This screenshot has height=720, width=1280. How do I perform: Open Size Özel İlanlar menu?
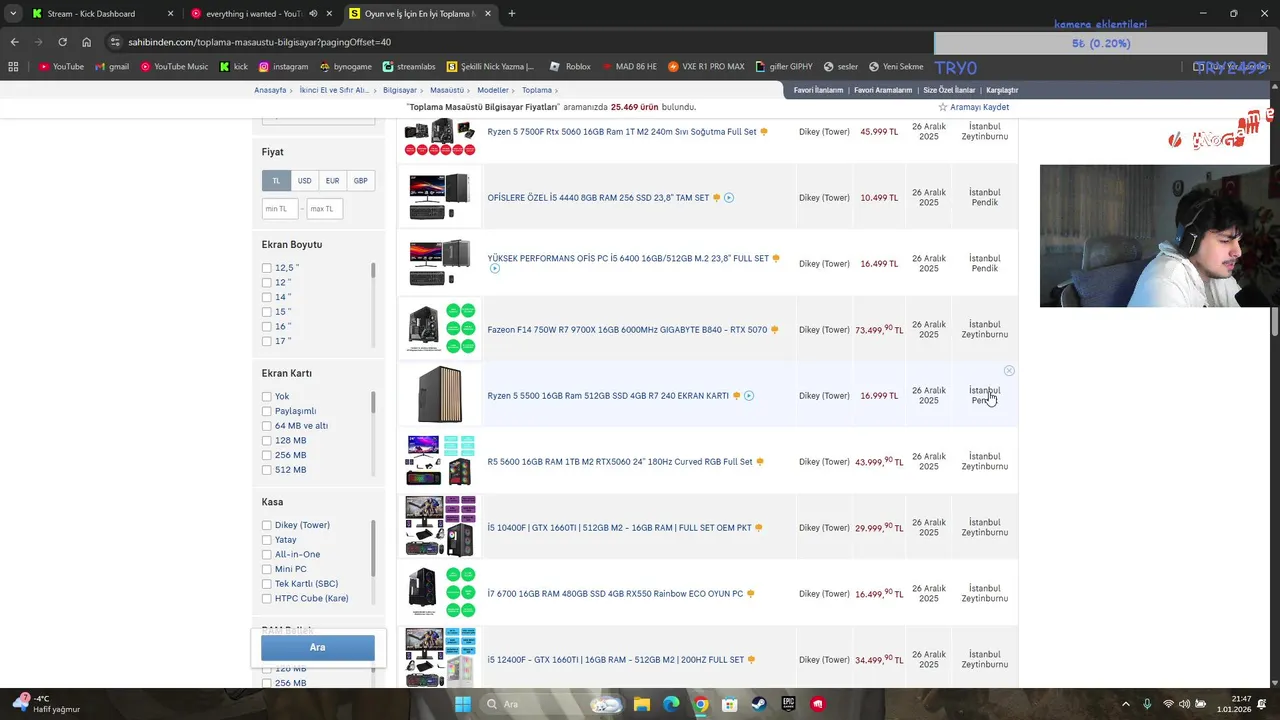click(x=949, y=90)
